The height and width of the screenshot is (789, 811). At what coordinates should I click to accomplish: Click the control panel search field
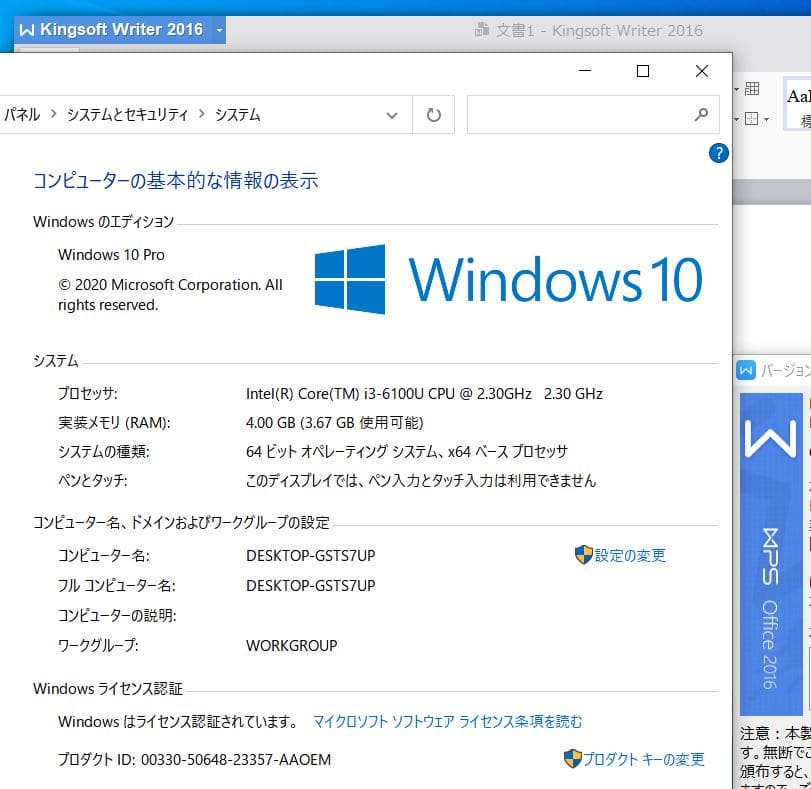[x=593, y=114]
